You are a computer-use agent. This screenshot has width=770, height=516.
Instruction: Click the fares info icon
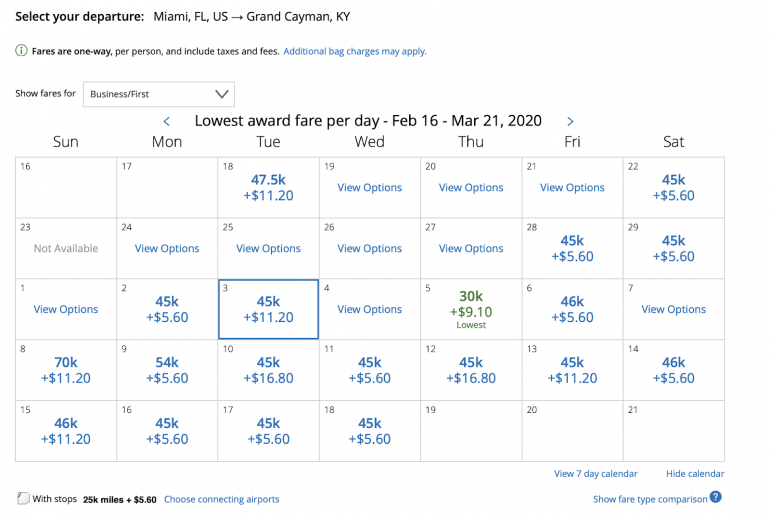tap(22, 51)
